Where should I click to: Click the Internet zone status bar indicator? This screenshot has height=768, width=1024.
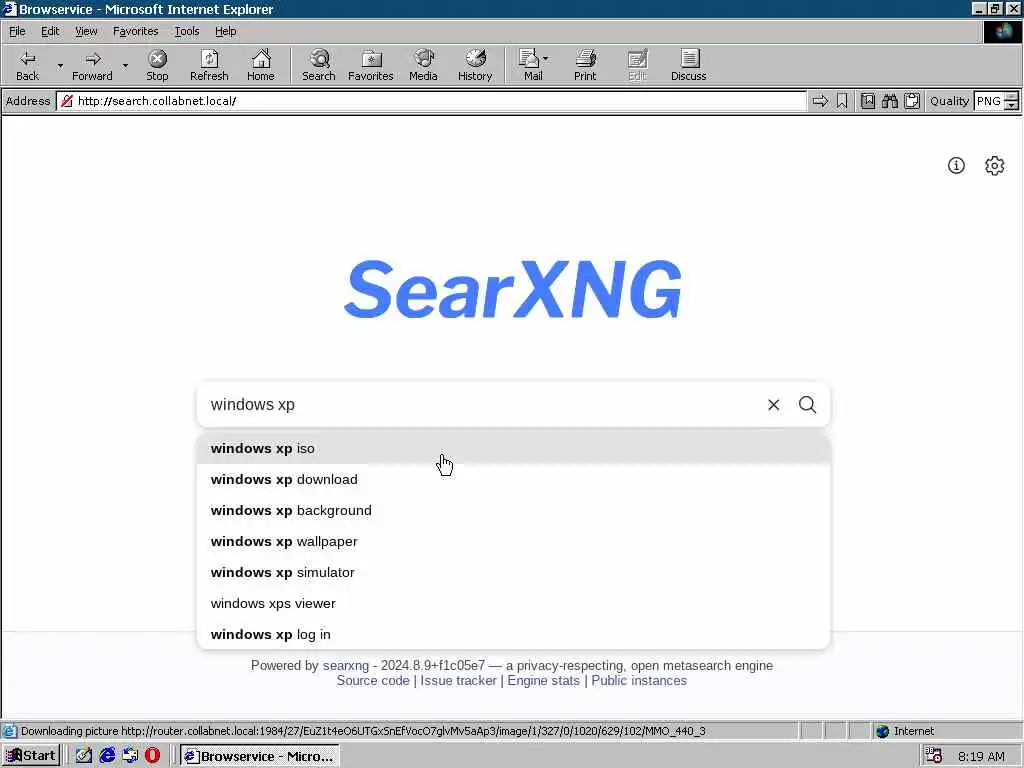click(x=905, y=731)
